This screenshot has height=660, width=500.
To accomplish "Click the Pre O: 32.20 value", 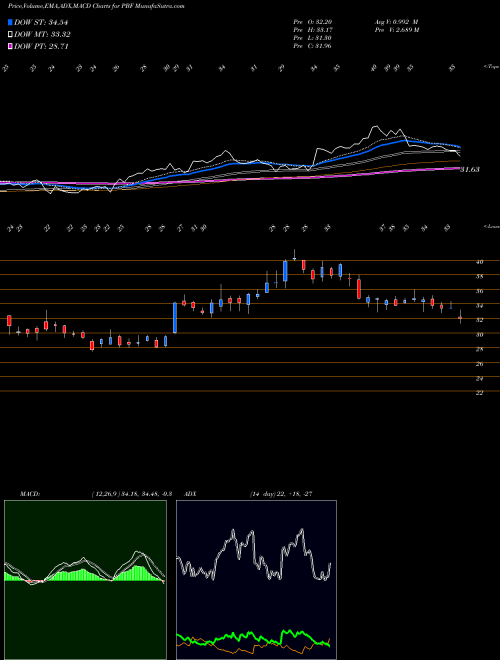I will [313, 22].
